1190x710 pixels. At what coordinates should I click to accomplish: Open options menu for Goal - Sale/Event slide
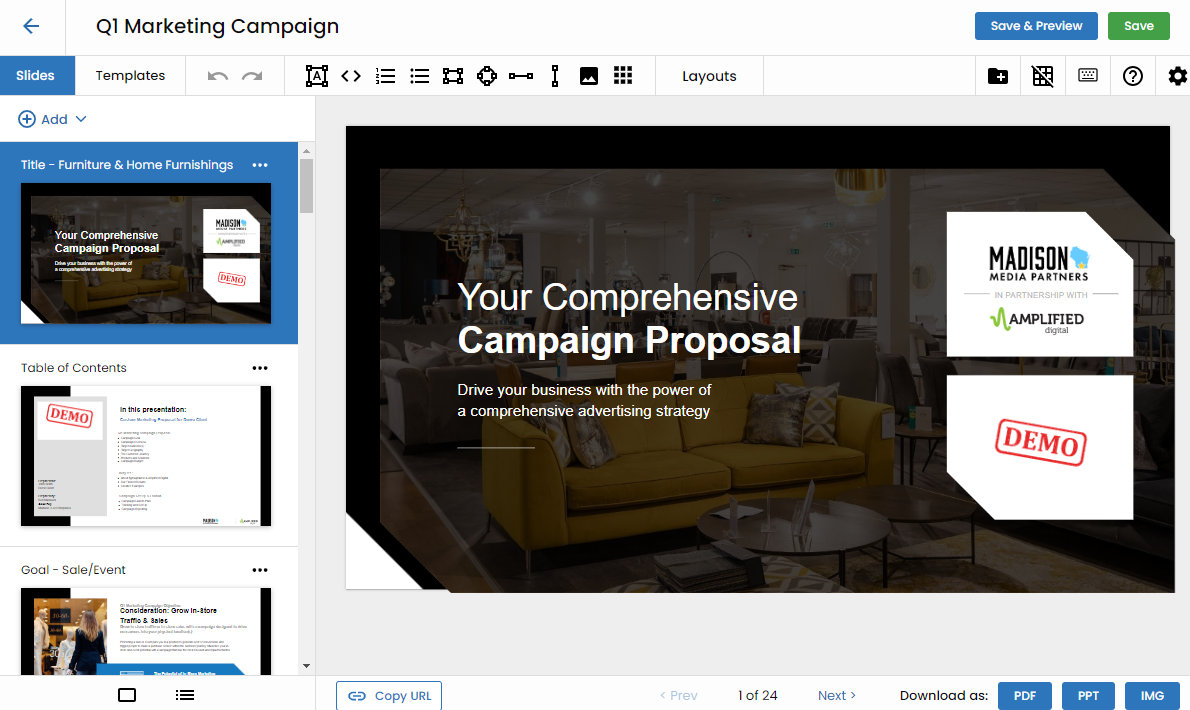click(260, 570)
